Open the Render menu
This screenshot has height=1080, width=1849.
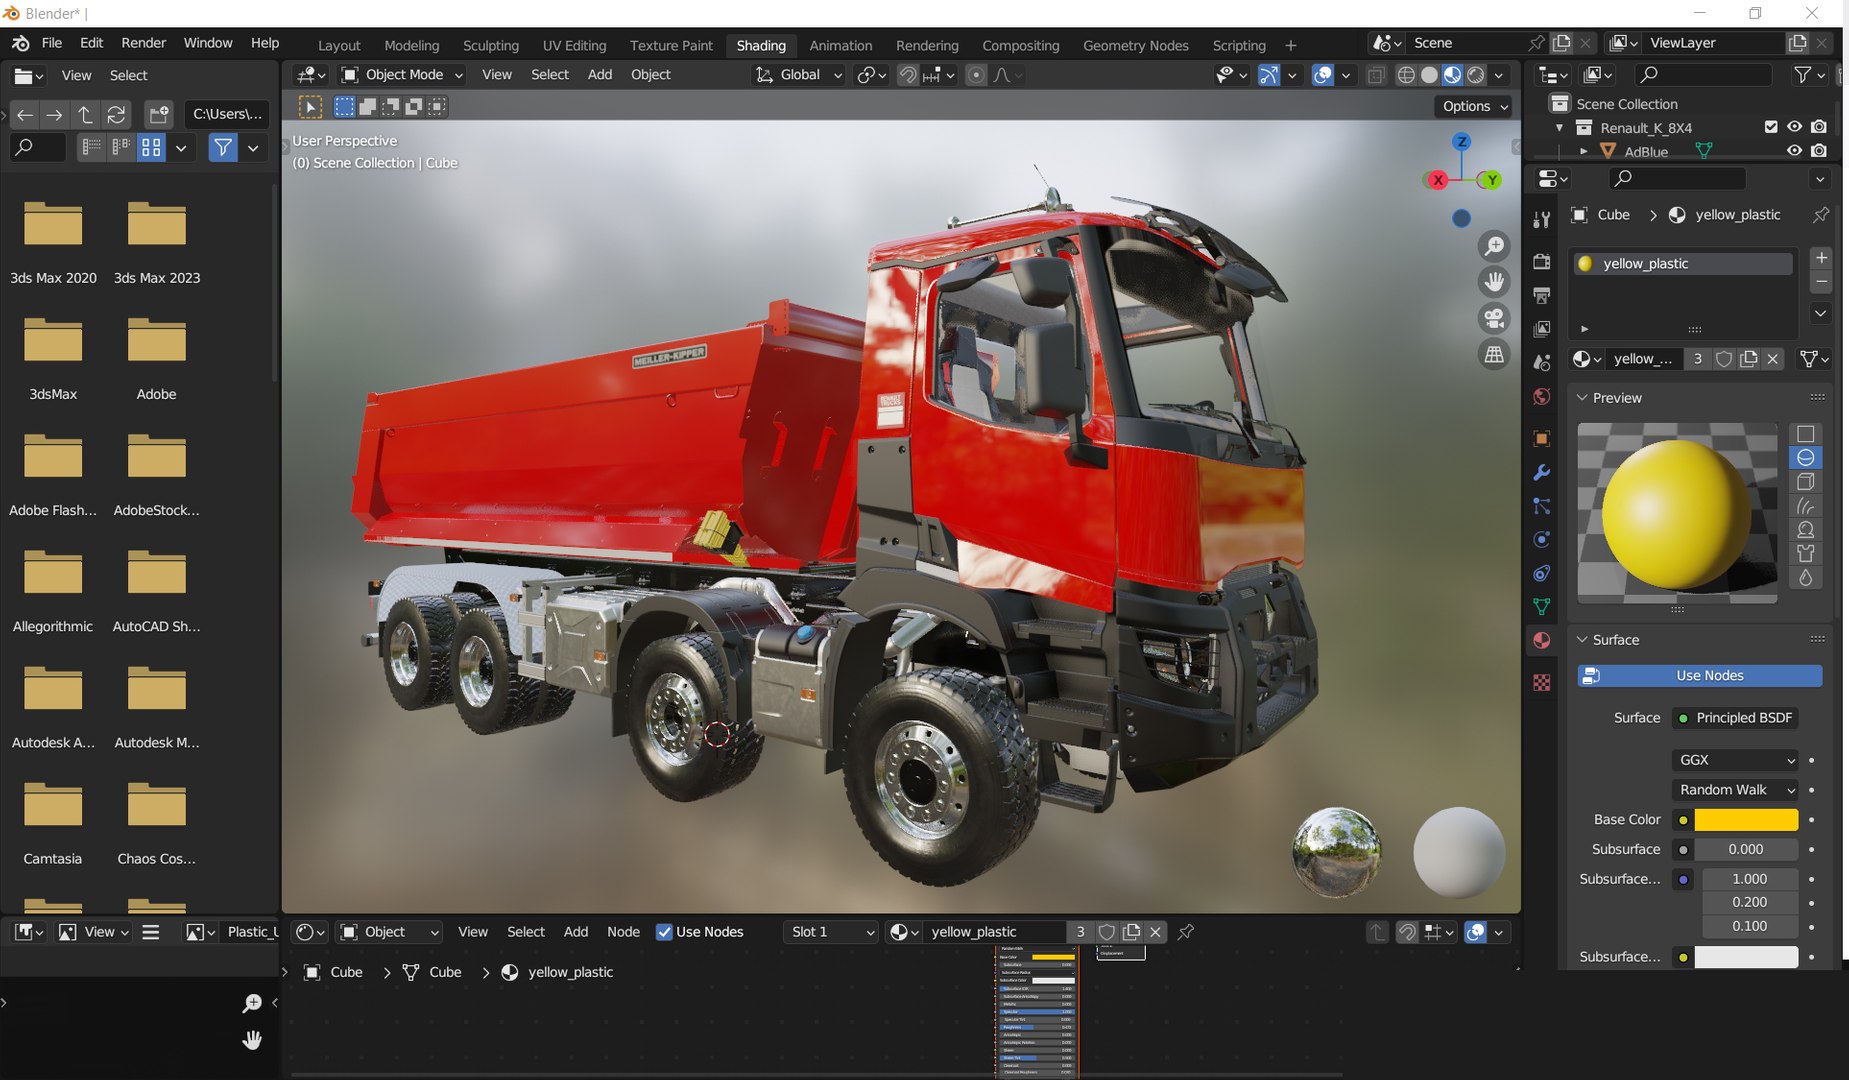click(144, 43)
